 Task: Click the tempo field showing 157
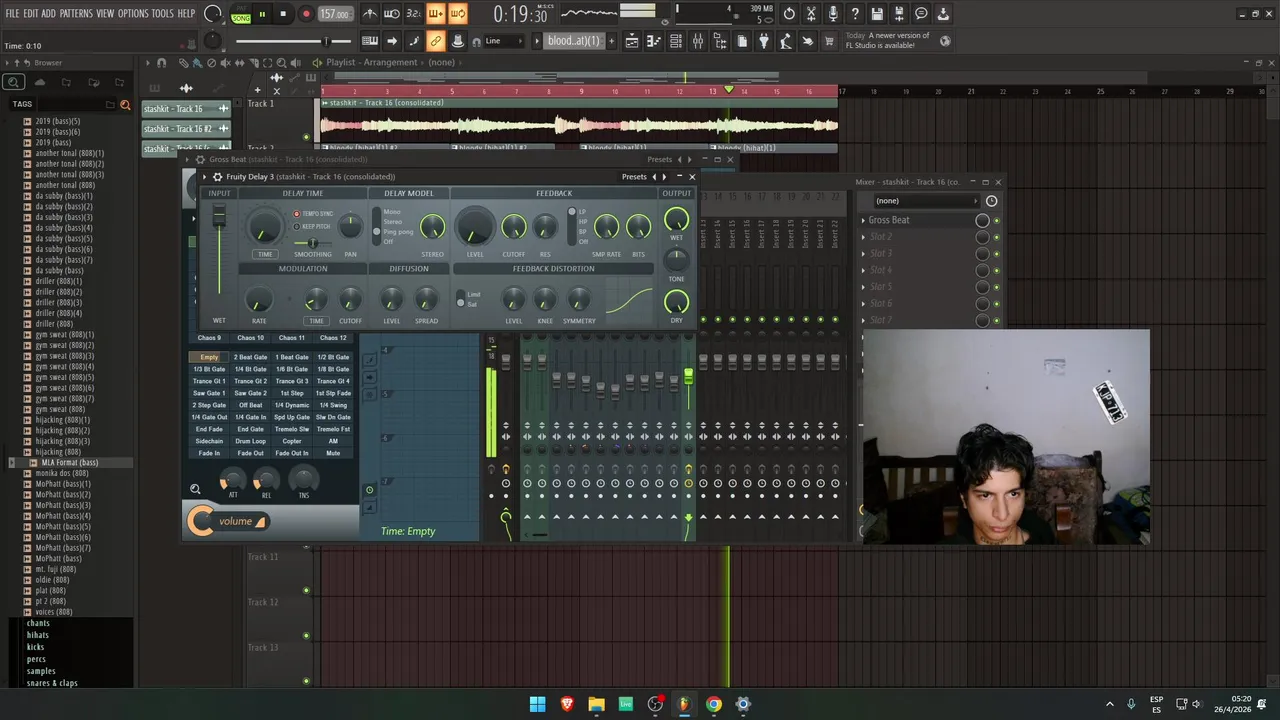tap(335, 14)
